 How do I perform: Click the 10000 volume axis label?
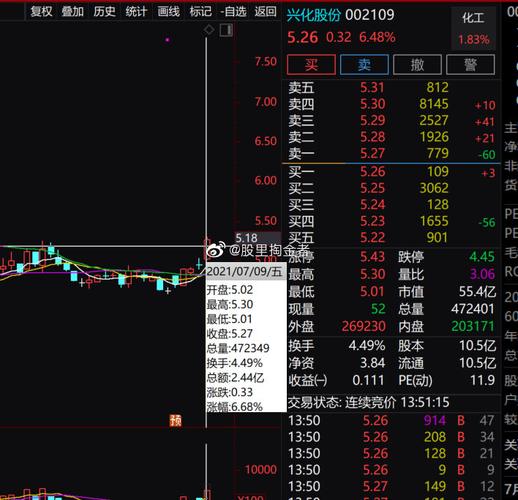pos(261,470)
